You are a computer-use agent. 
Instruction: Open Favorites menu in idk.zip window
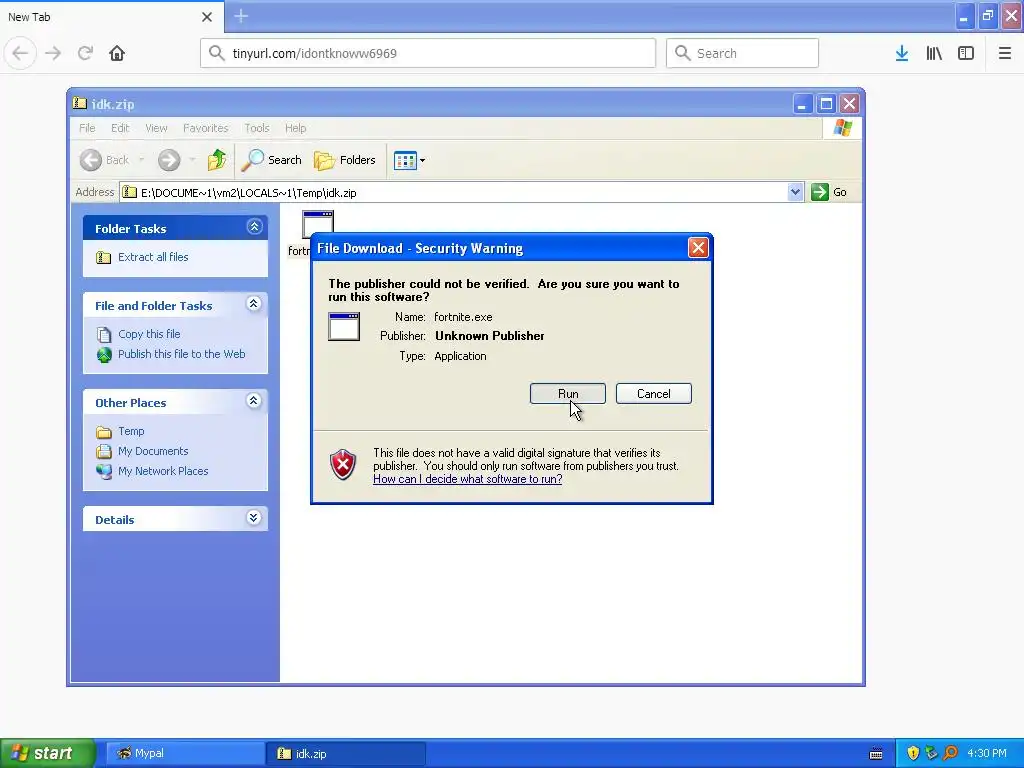pyautogui.click(x=206, y=128)
